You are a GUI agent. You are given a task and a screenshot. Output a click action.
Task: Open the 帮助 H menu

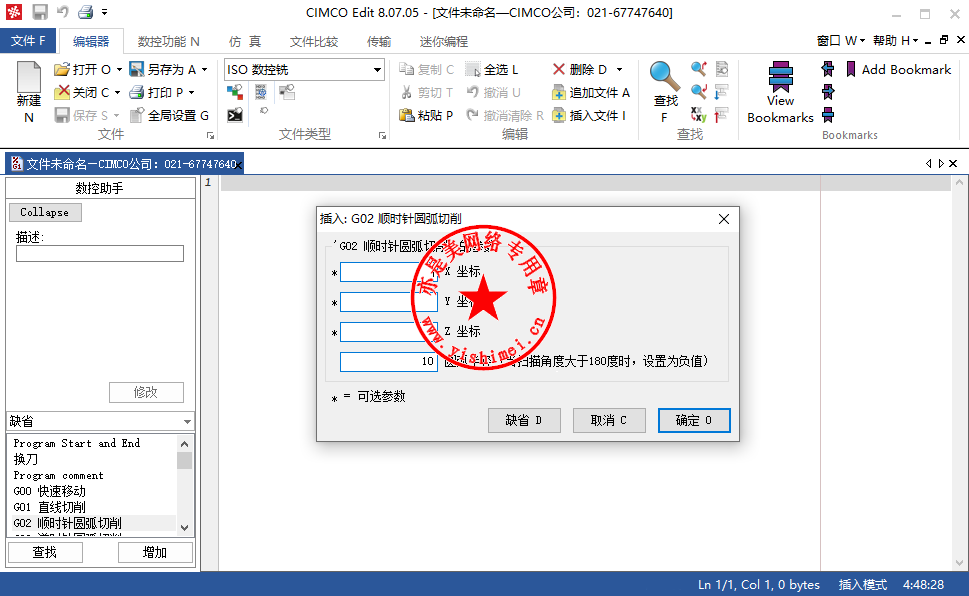point(895,41)
